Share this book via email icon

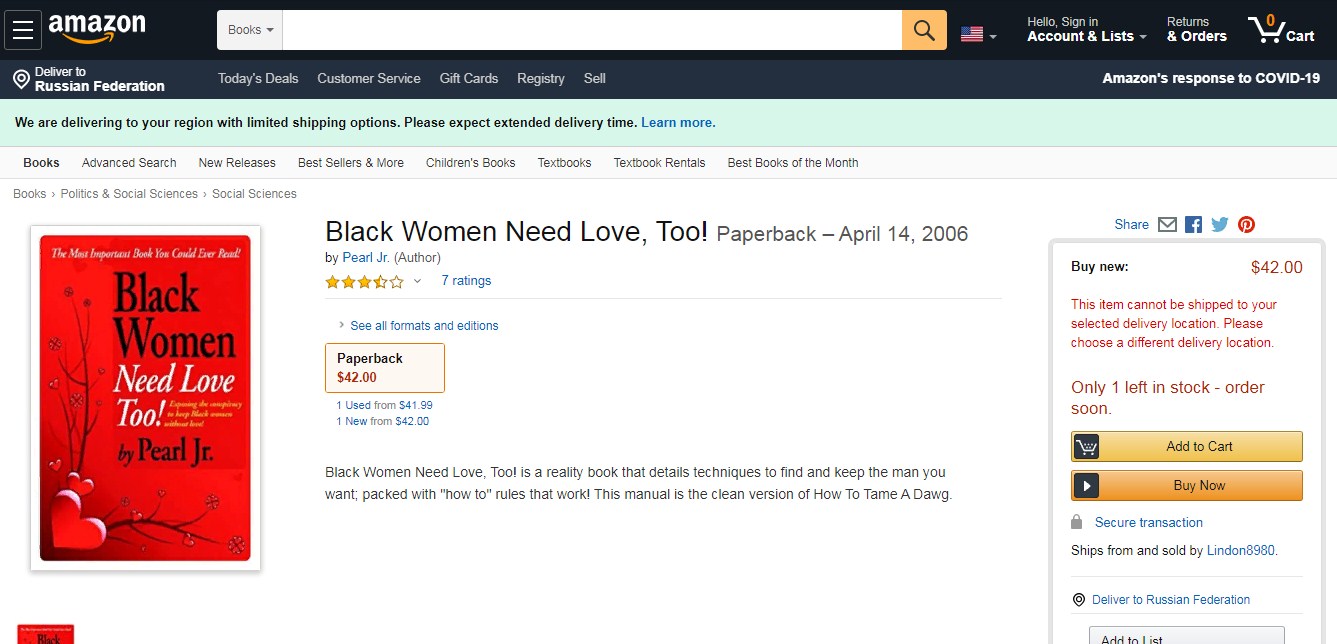coord(1167,225)
